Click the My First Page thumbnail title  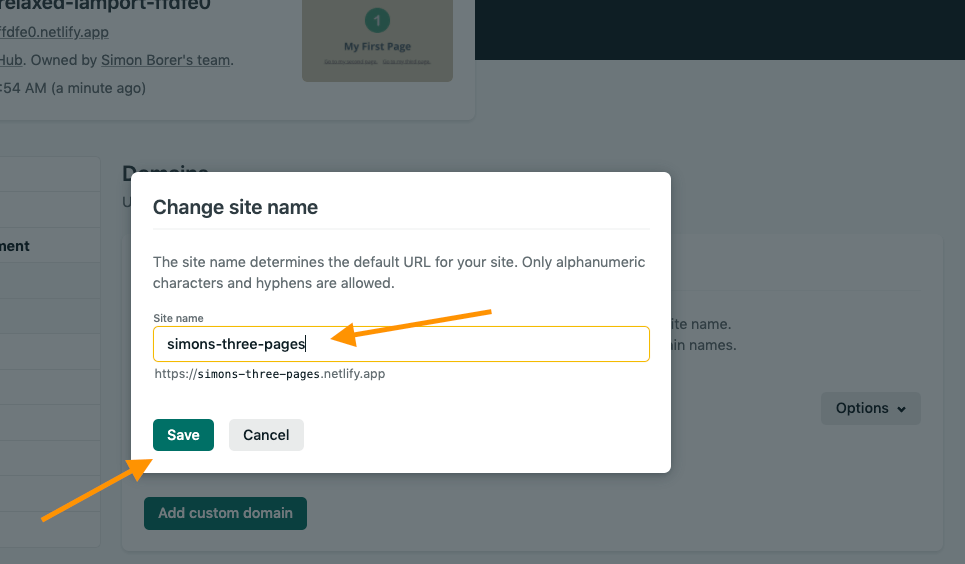point(377,46)
